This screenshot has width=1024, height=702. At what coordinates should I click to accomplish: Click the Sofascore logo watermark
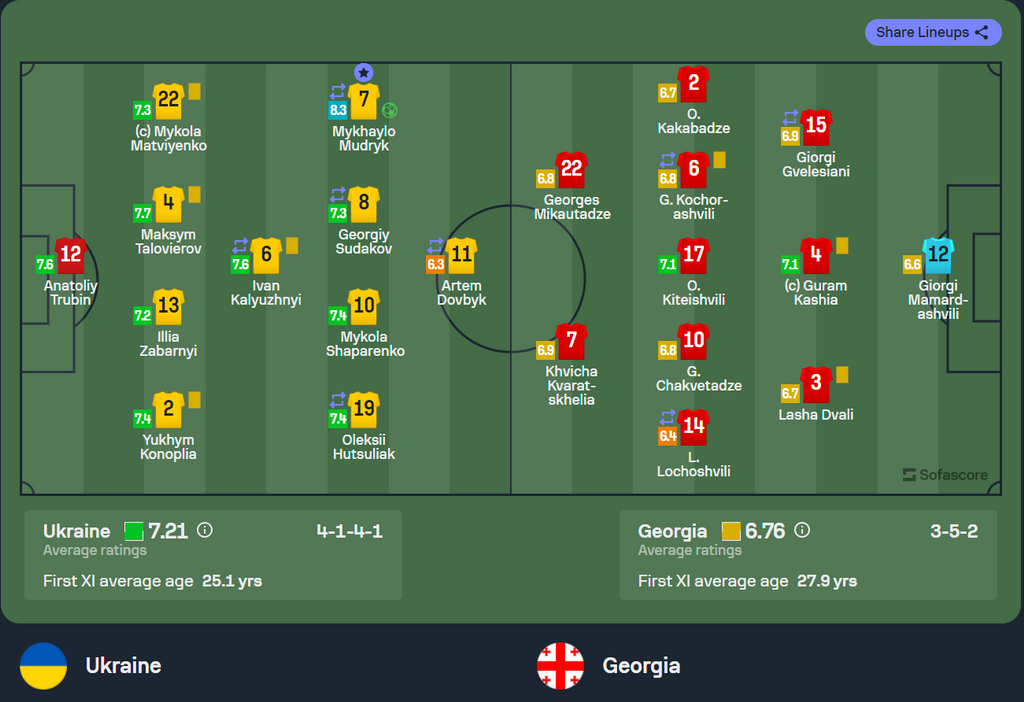[945, 475]
